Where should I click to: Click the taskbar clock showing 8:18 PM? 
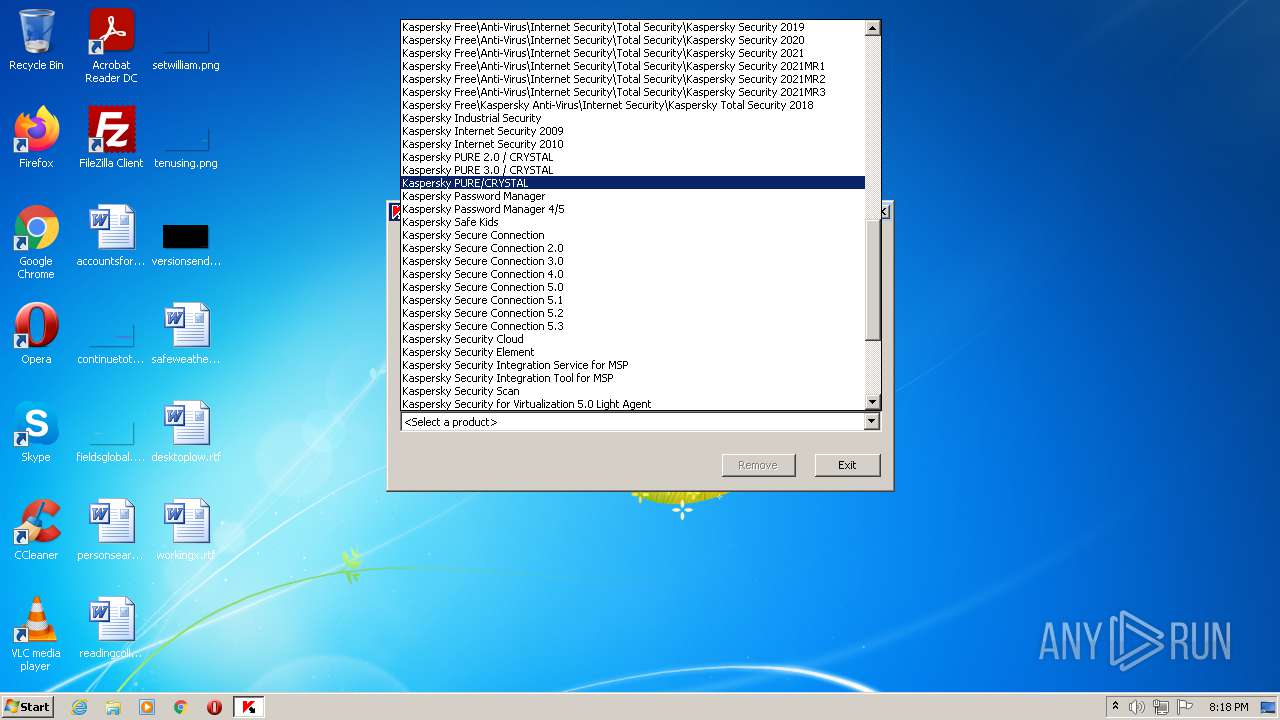tap(1228, 707)
